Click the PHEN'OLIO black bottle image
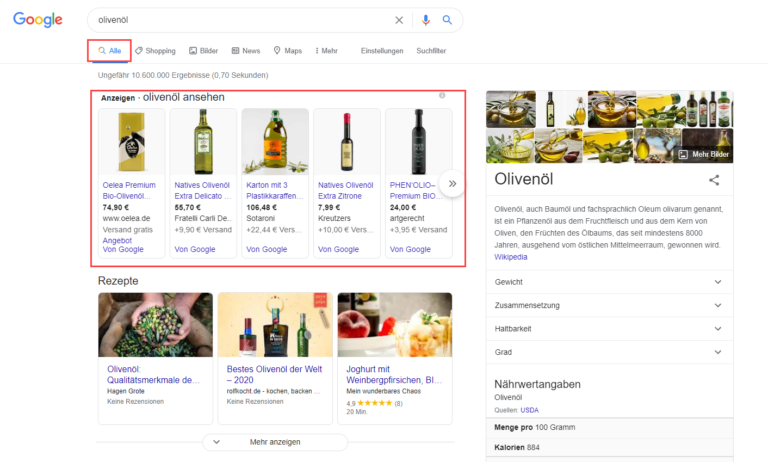The image size is (768, 462). pos(418,142)
